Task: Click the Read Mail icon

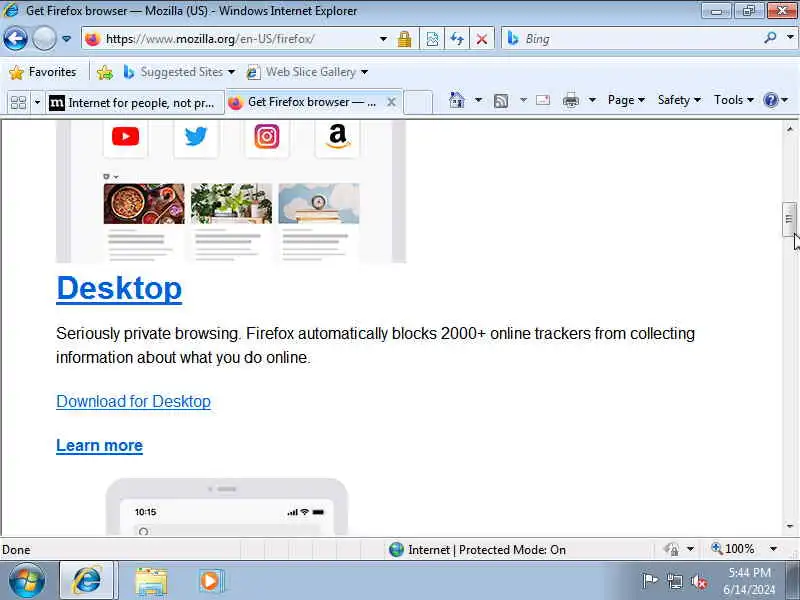Action: [543, 100]
